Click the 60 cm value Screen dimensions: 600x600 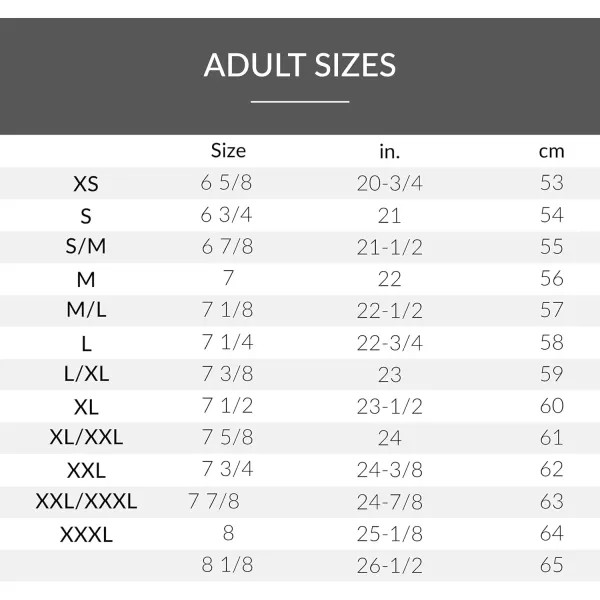coord(552,406)
